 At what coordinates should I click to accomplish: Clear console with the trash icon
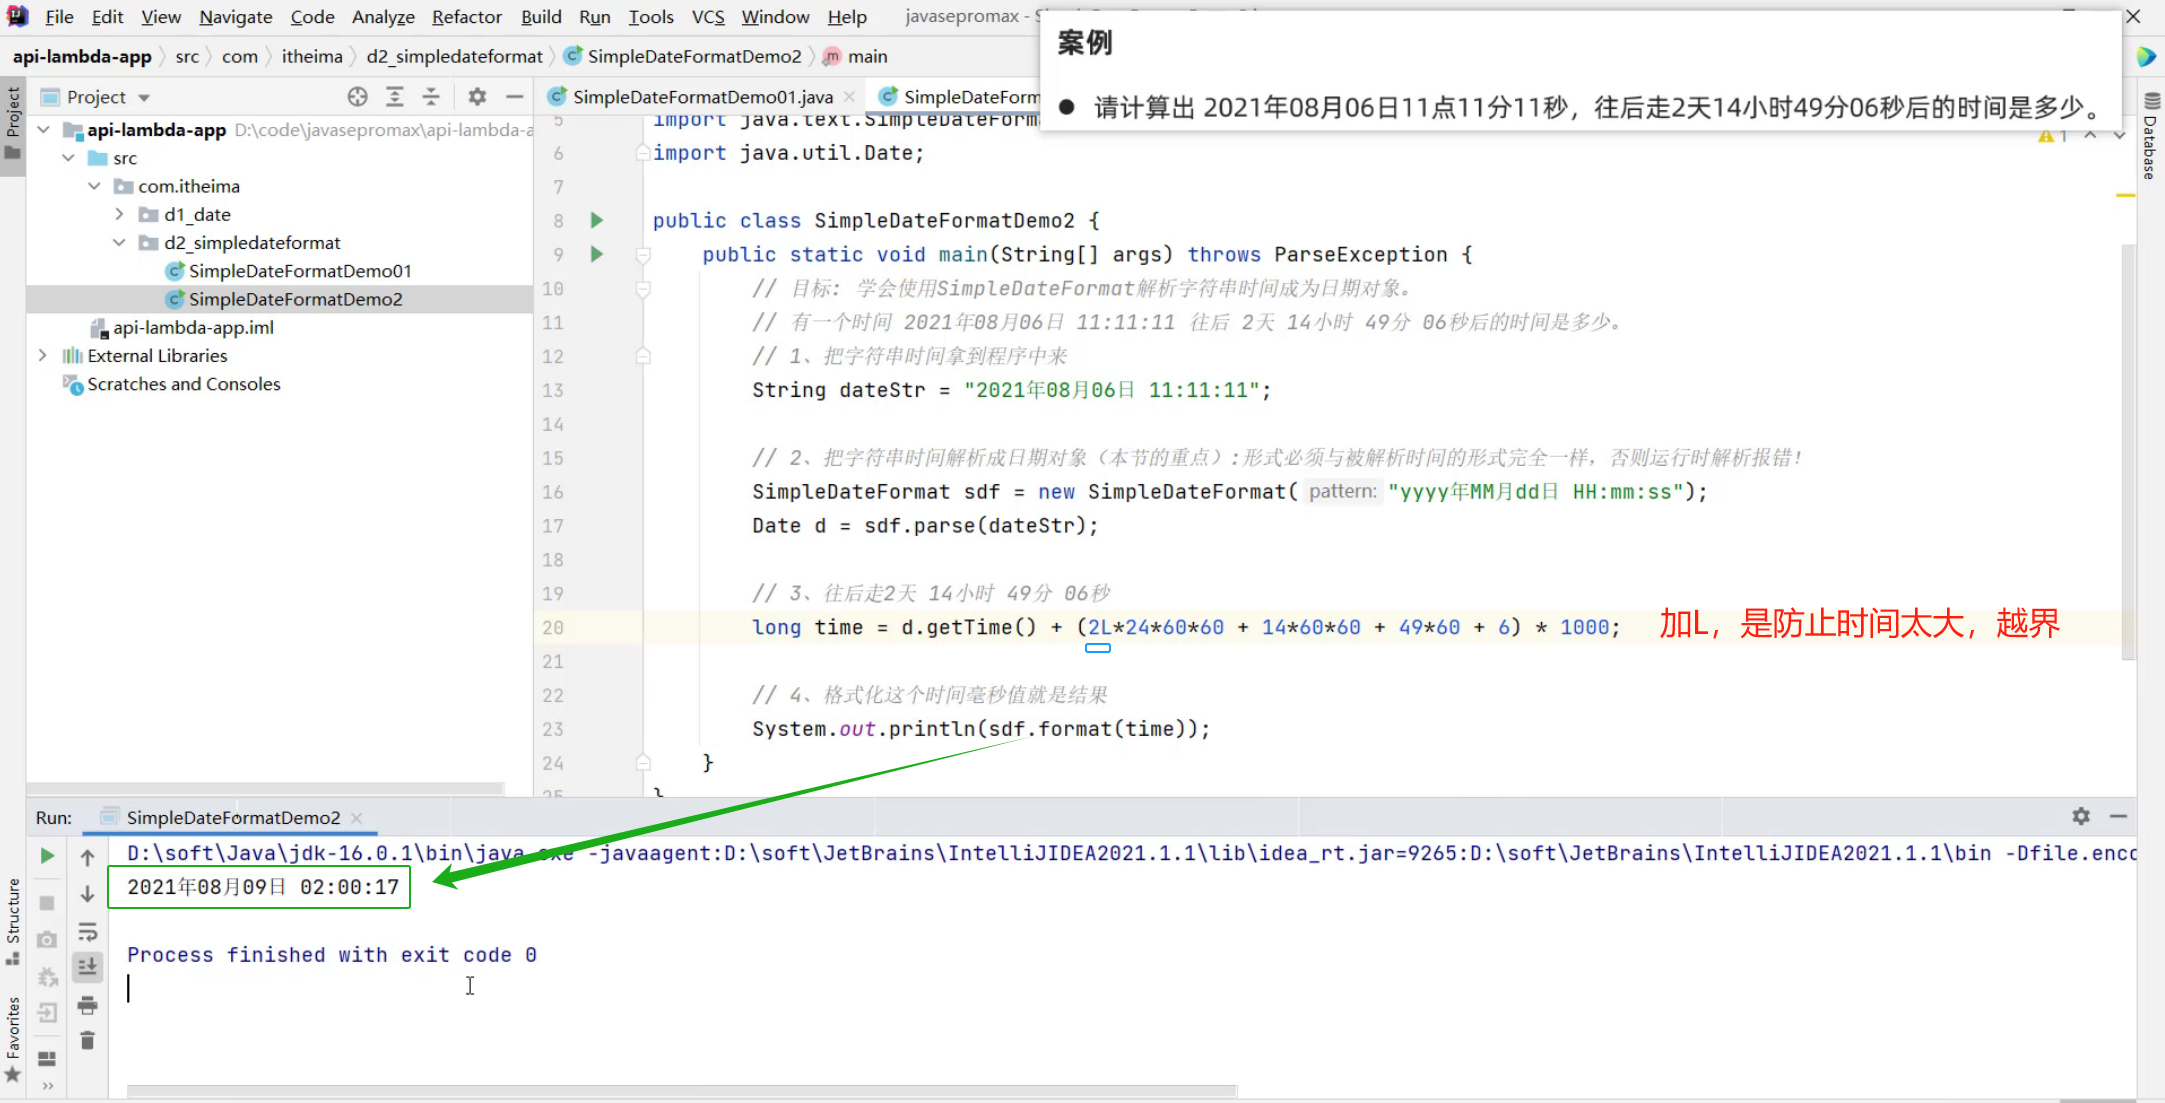pos(88,1041)
